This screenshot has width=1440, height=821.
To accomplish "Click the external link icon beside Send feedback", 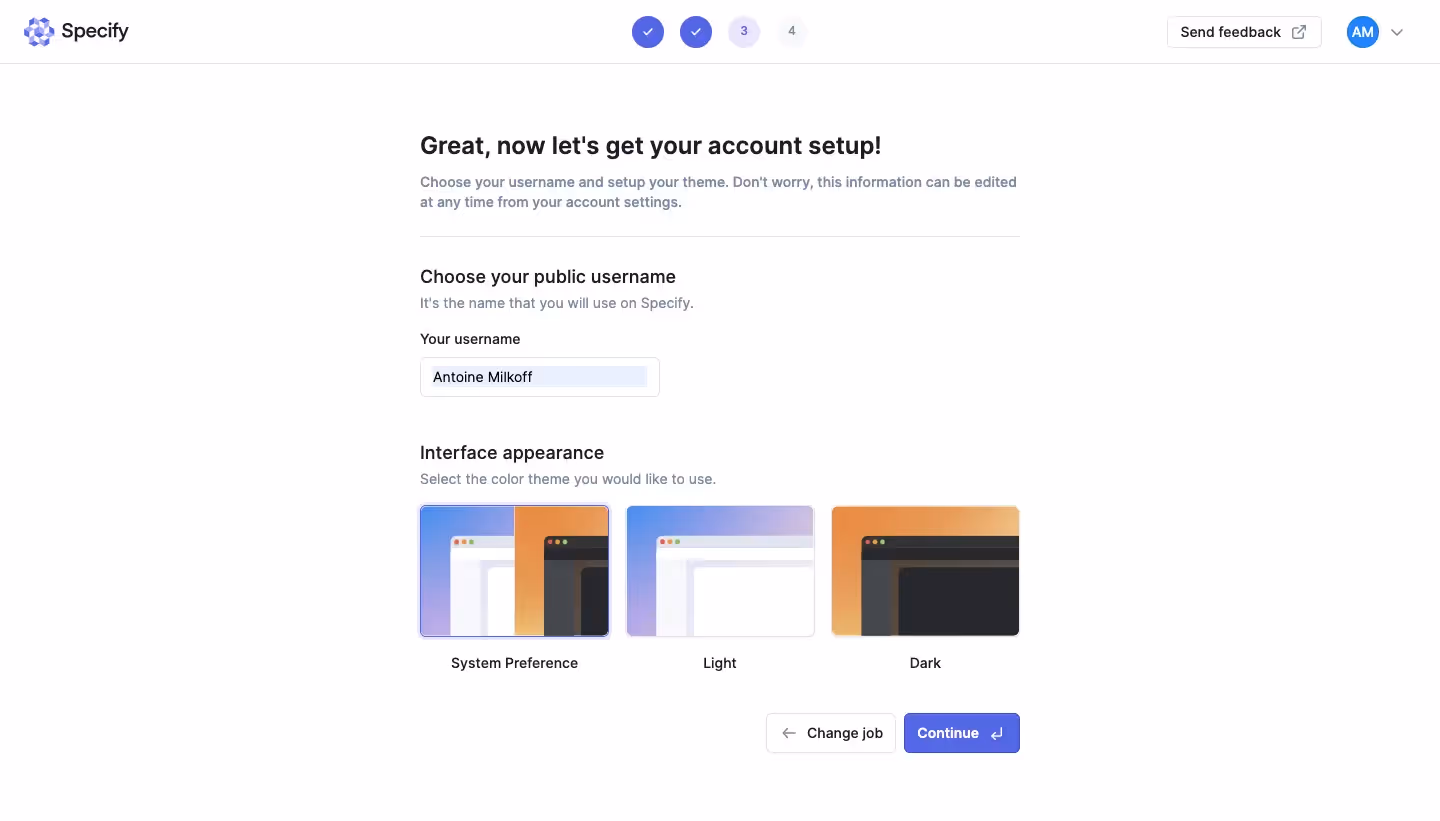I will click(1298, 32).
